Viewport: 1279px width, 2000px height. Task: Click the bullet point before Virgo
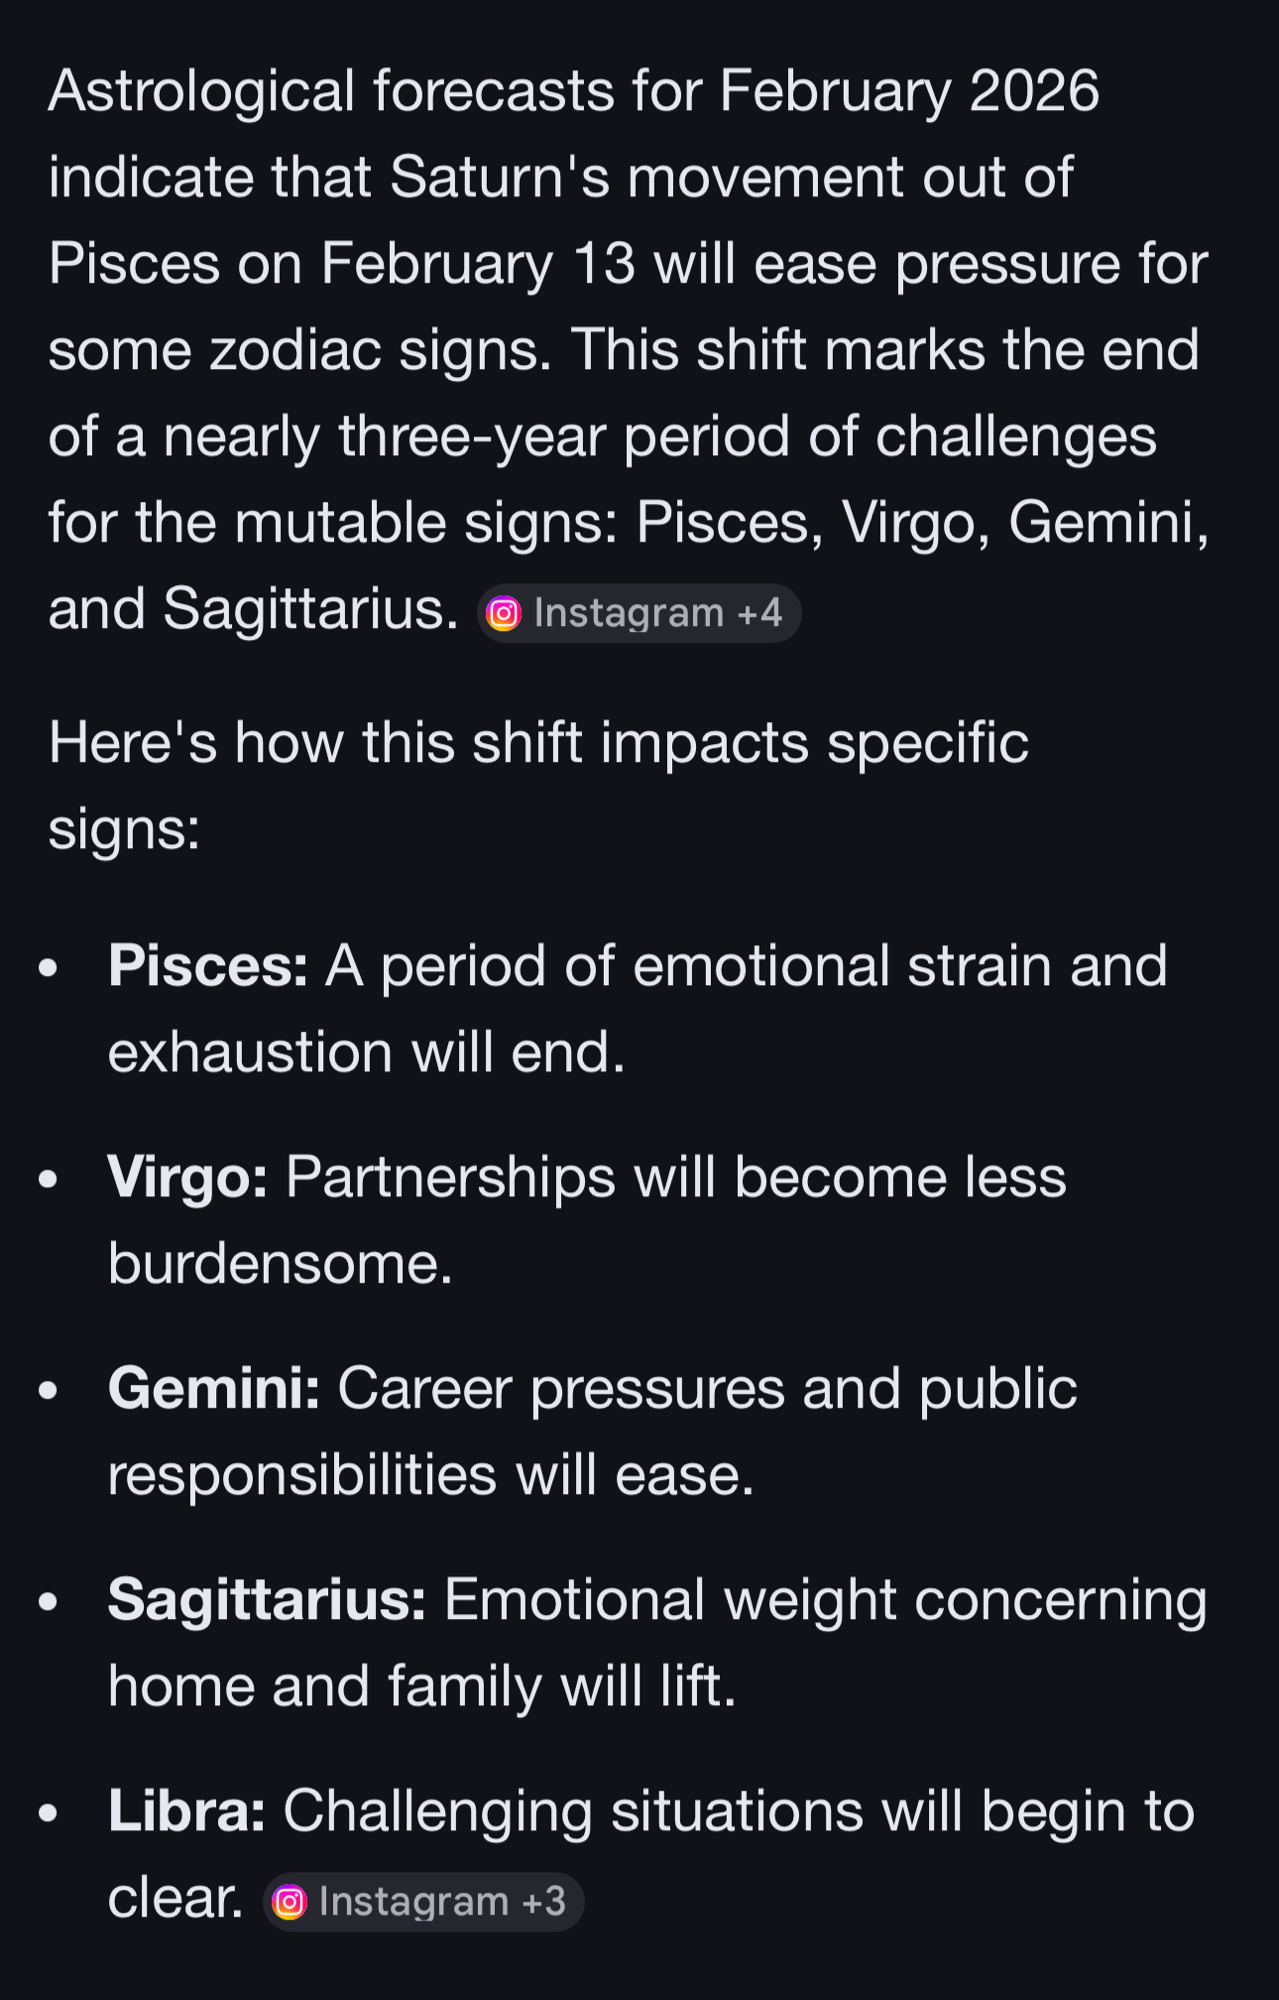click(48, 1179)
